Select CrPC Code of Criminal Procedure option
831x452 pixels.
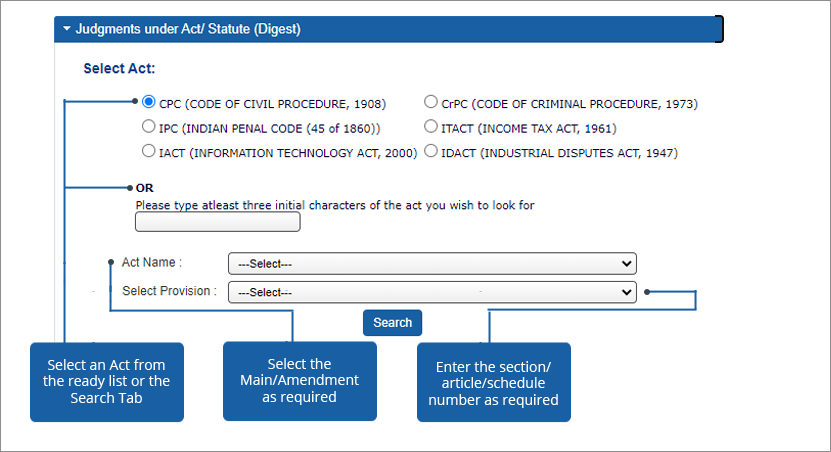[x=431, y=102]
